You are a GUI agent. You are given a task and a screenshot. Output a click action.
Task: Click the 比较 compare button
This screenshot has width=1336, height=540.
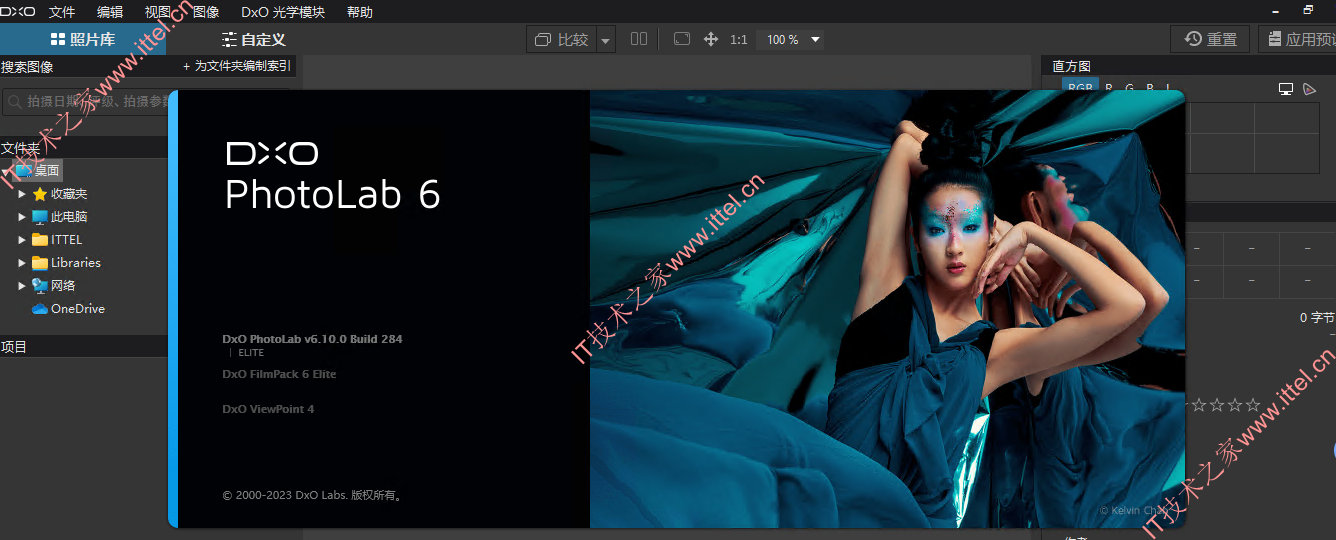[562, 40]
